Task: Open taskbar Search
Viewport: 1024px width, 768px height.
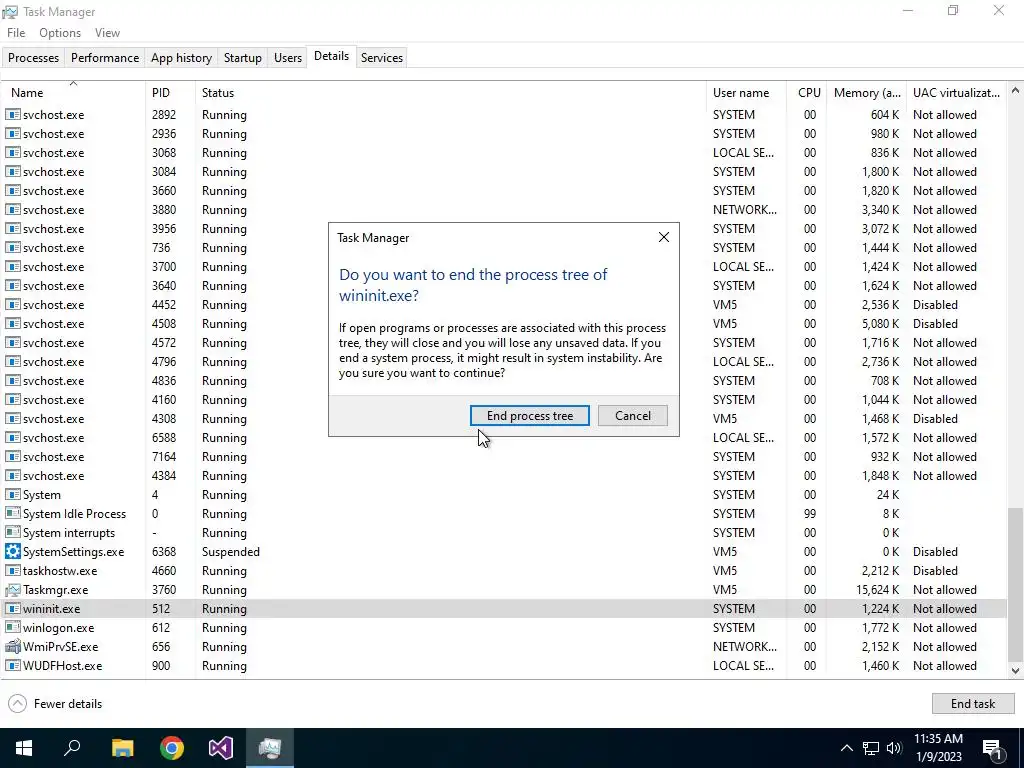Action: click(72, 748)
